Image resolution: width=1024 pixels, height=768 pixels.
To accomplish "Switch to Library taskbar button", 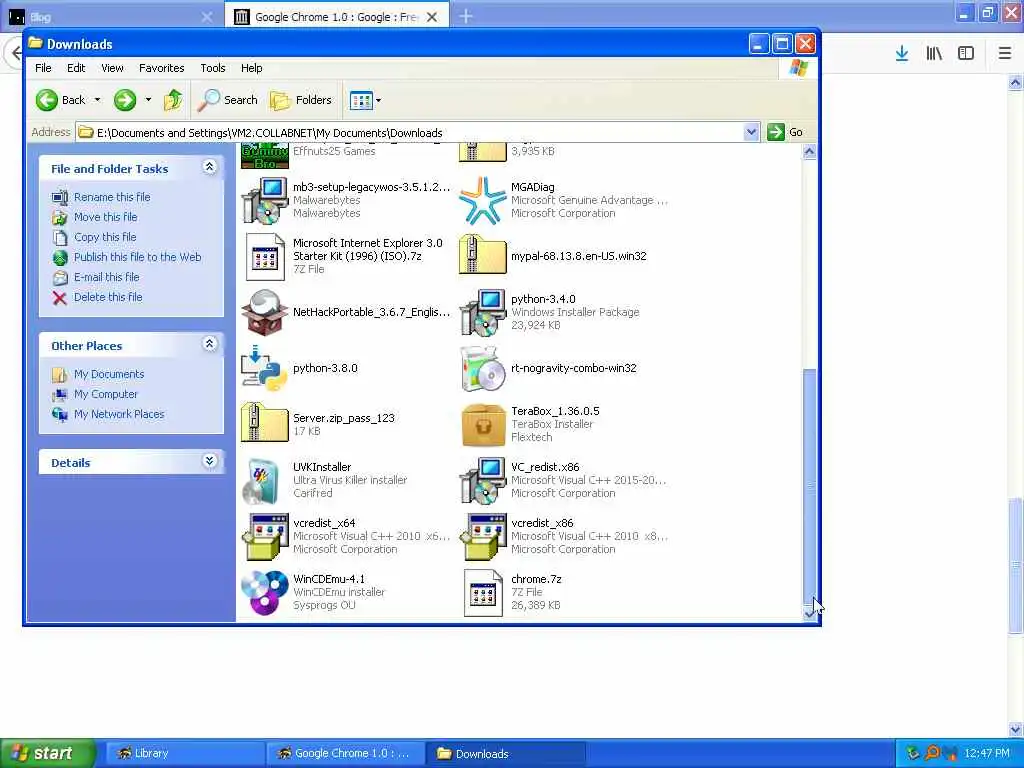I will (x=185, y=754).
